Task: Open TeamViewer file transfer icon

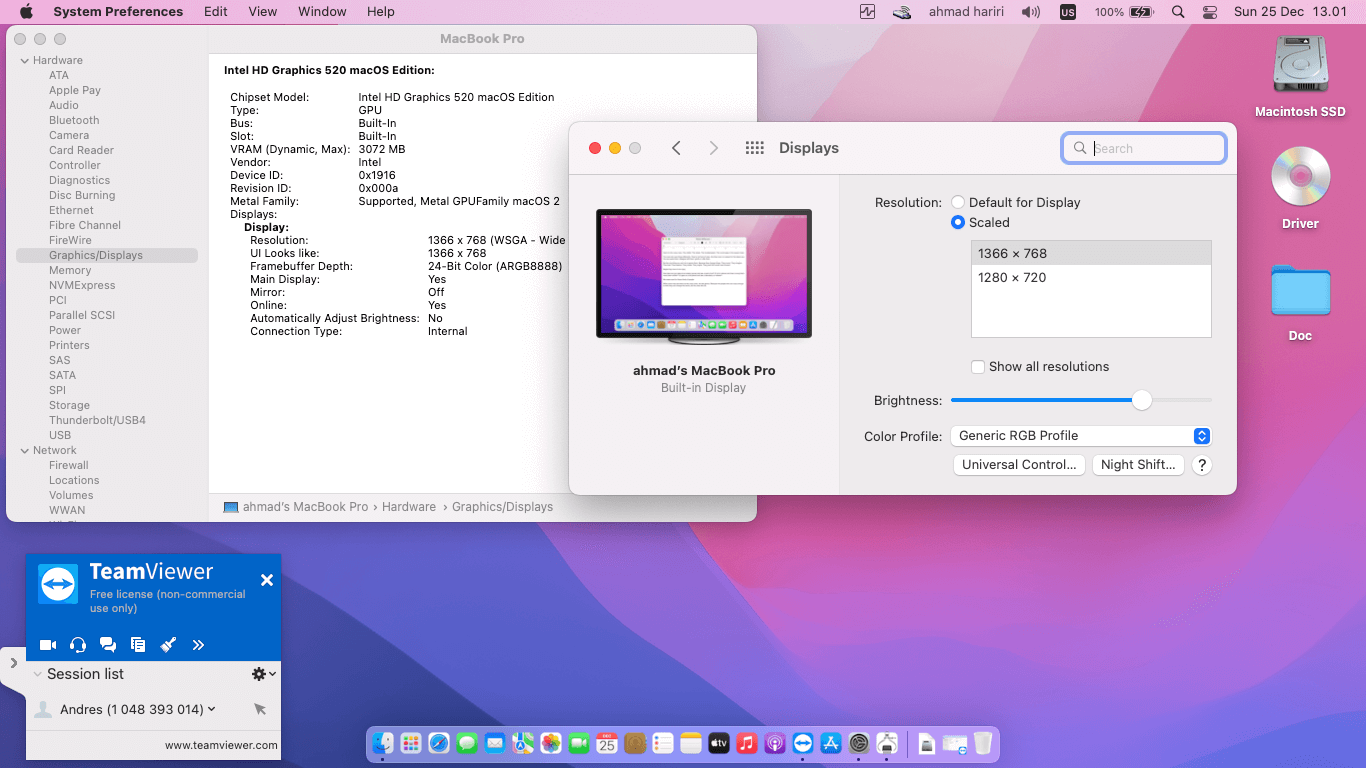Action: point(138,645)
